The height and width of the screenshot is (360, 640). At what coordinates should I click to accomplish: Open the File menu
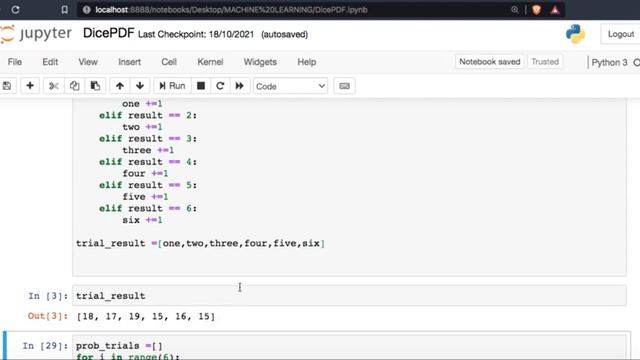point(15,62)
